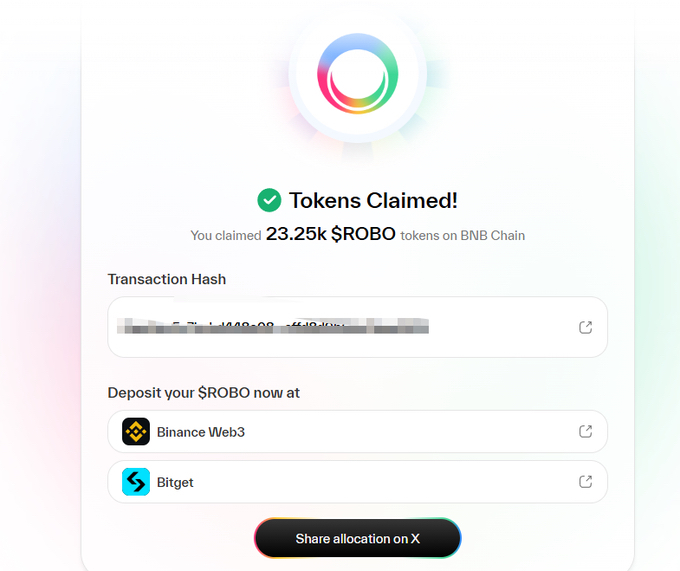Click the Deposit your $ROBO now at label

204,393
